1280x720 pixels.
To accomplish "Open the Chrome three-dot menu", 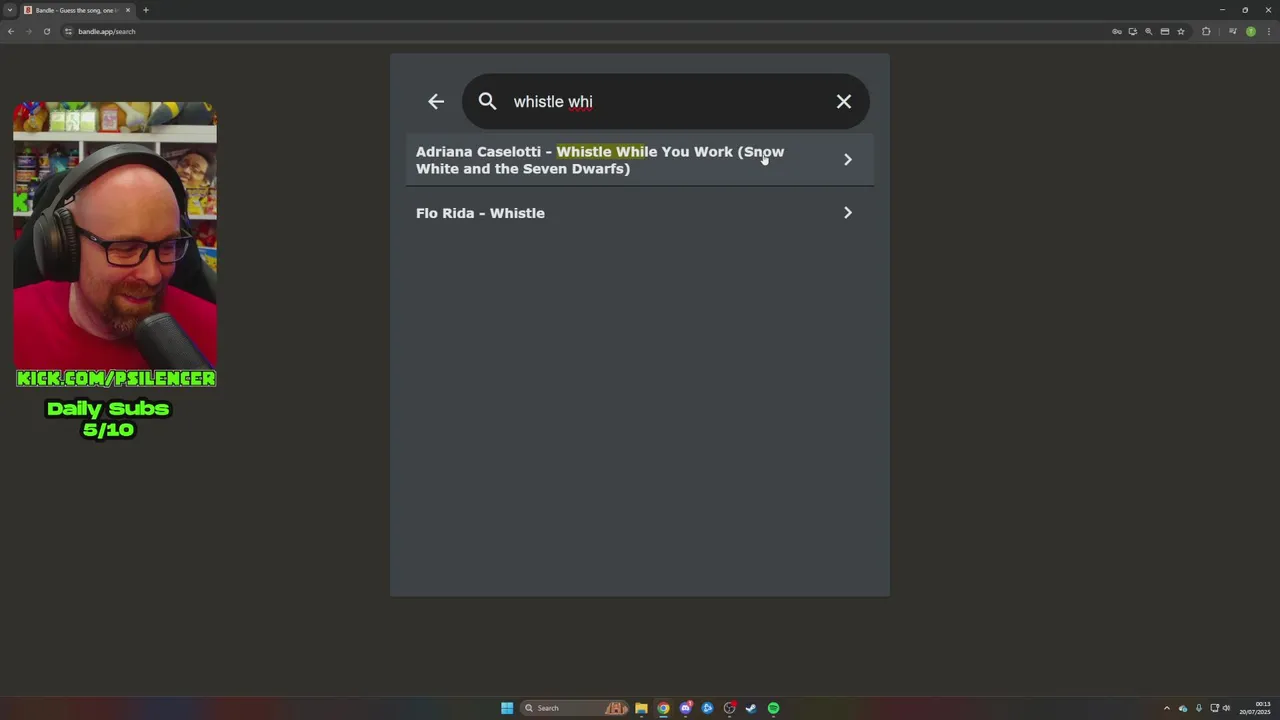I will pos(1269,31).
